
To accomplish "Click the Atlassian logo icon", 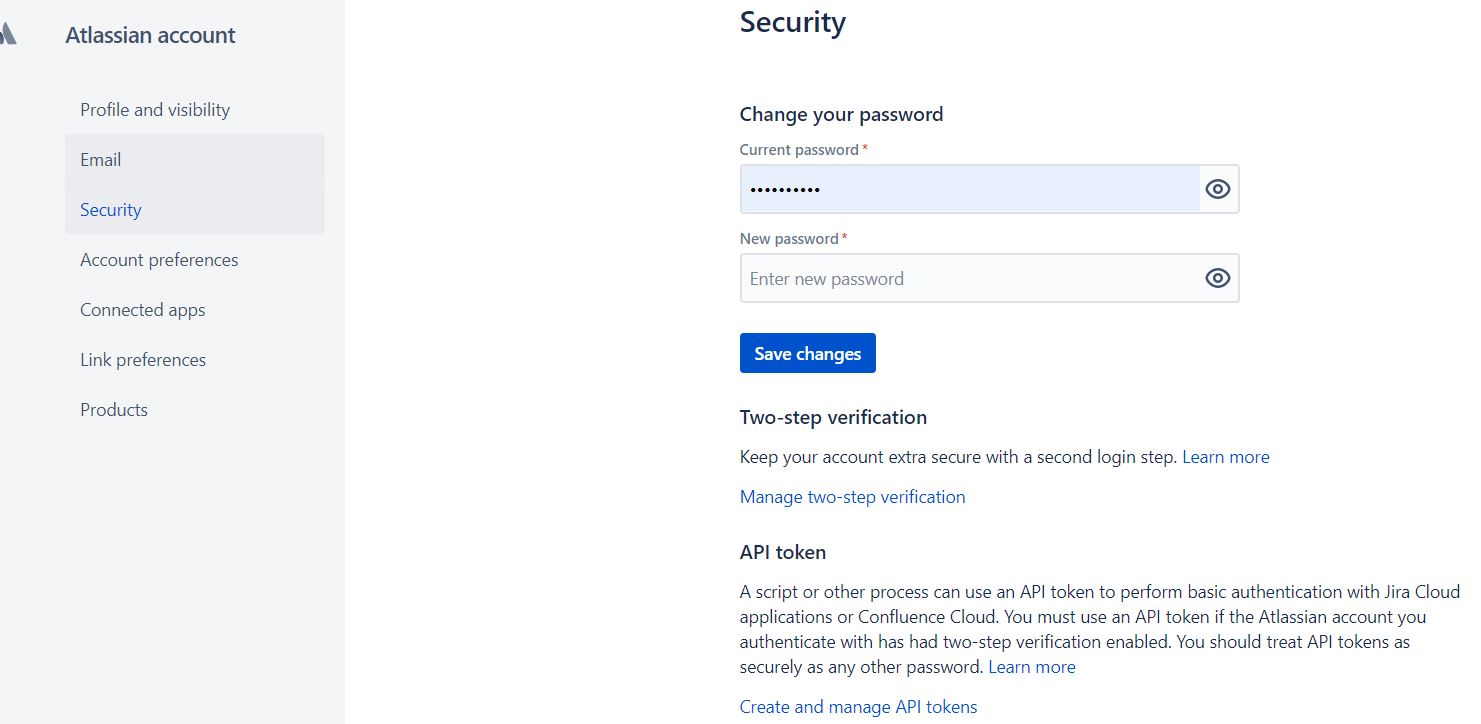I will pyautogui.click(x=8, y=35).
